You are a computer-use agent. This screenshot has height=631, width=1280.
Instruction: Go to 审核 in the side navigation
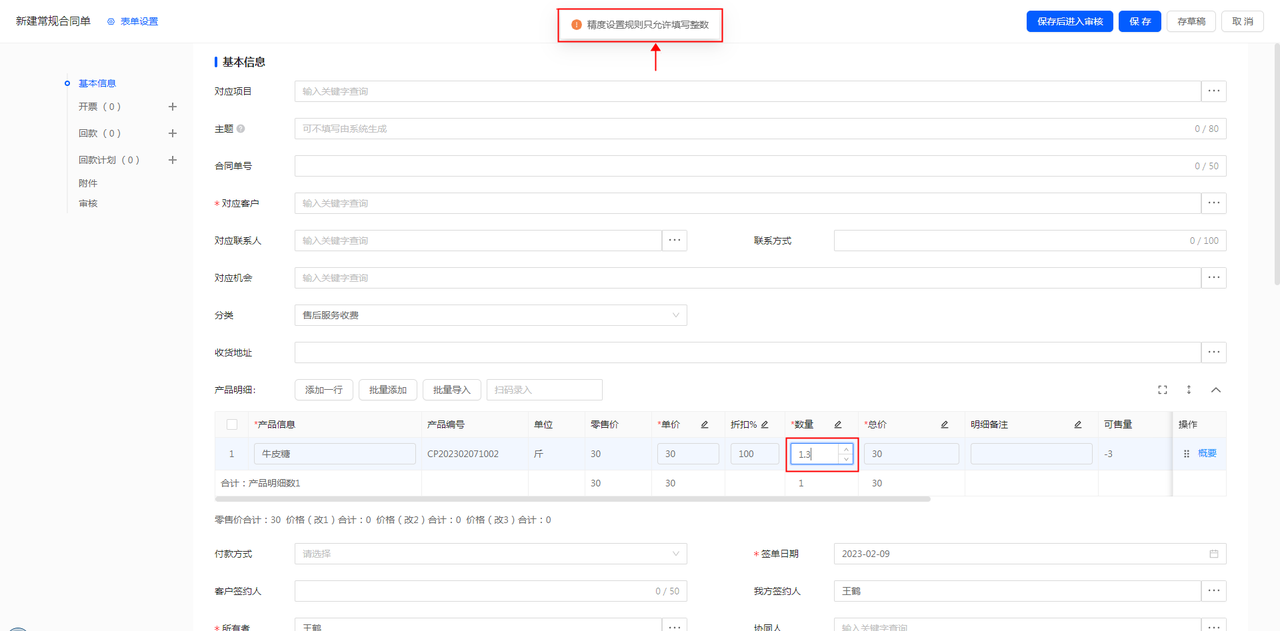click(x=88, y=203)
